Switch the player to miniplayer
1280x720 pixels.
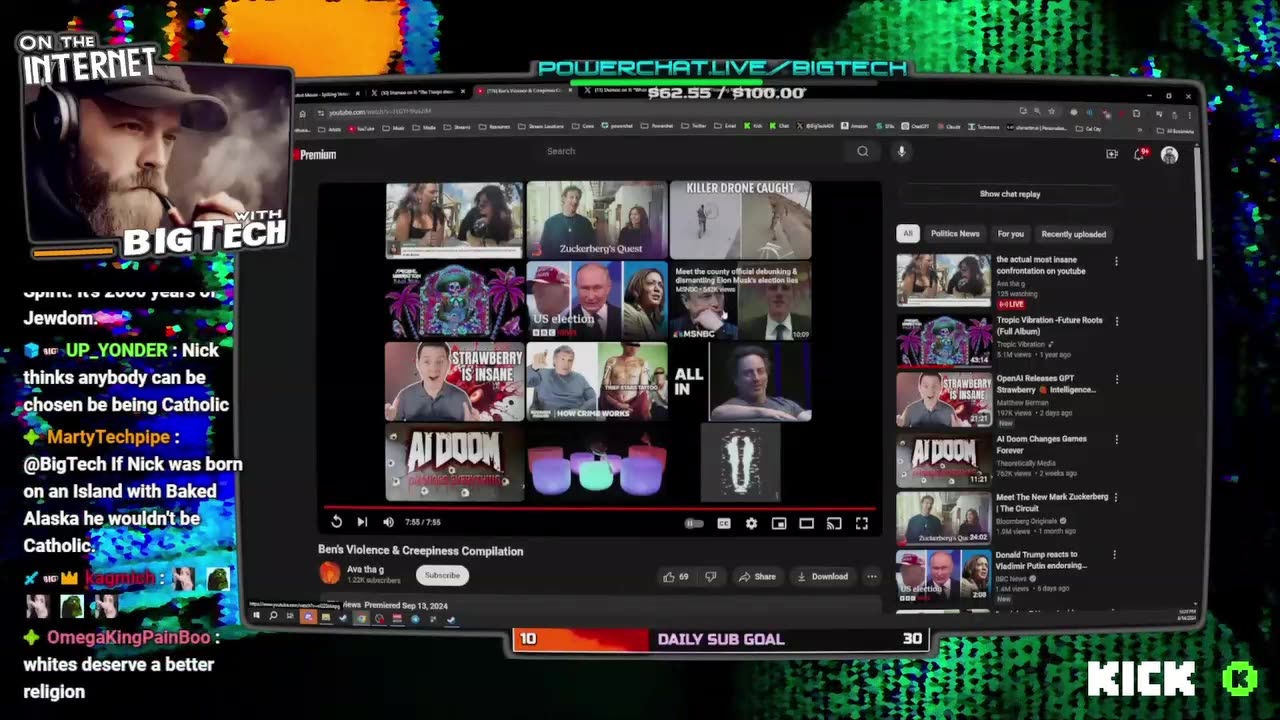click(x=779, y=523)
